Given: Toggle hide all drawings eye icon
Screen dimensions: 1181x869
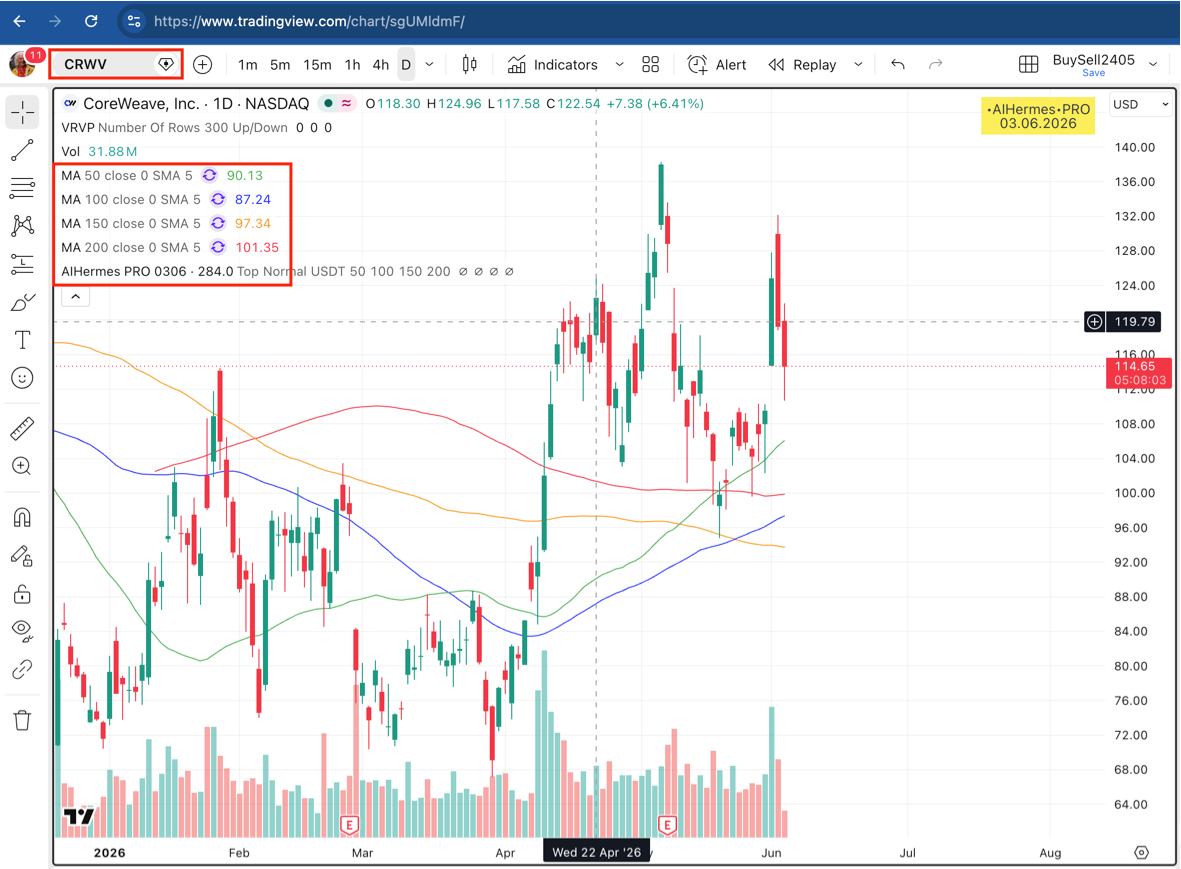Looking at the screenshot, I should coord(22,630).
